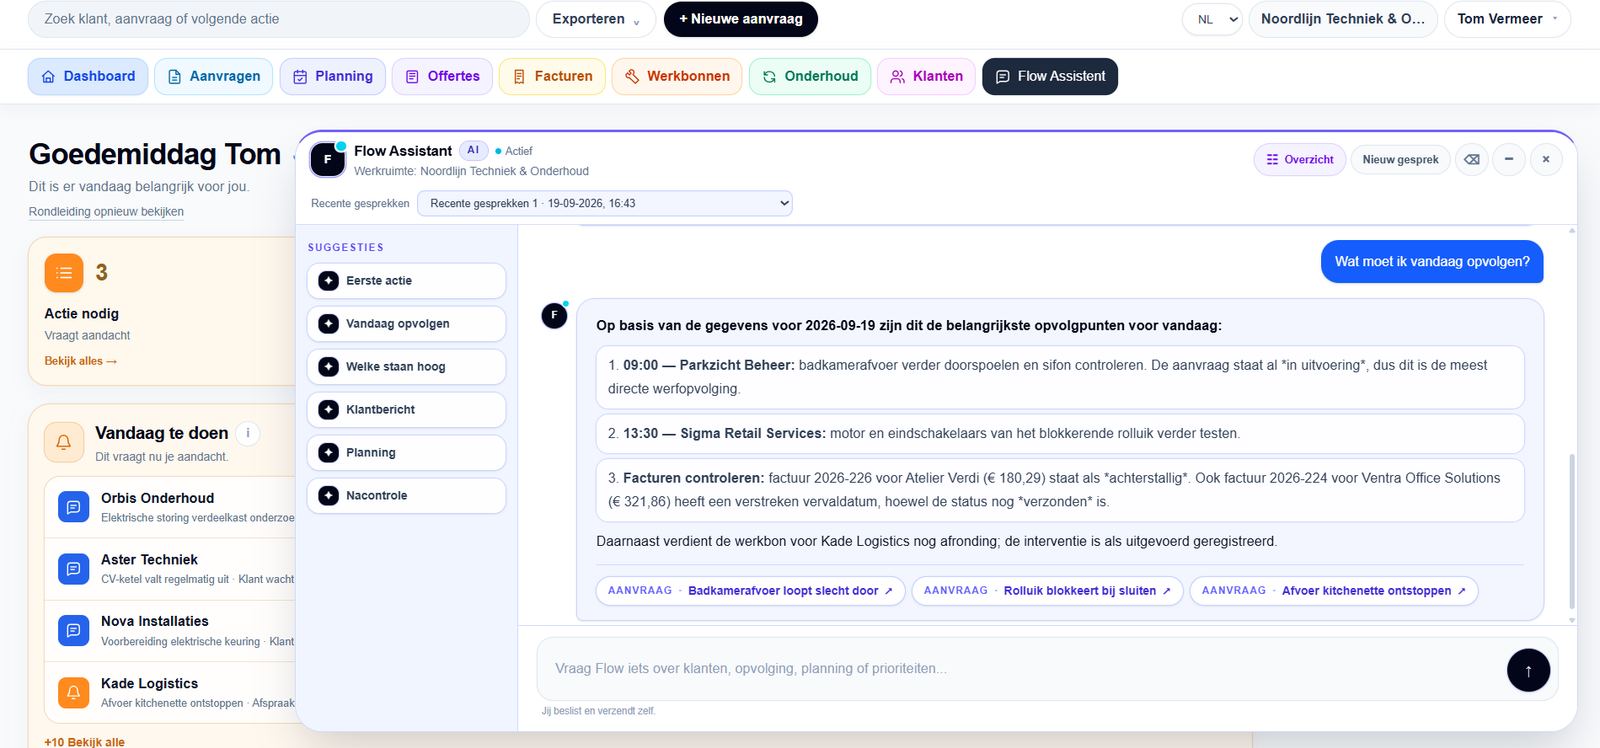This screenshot has width=1600, height=748.
Task: Open request Badkamerafvoer loopt slecht door
Action: (x=751, y=591)
